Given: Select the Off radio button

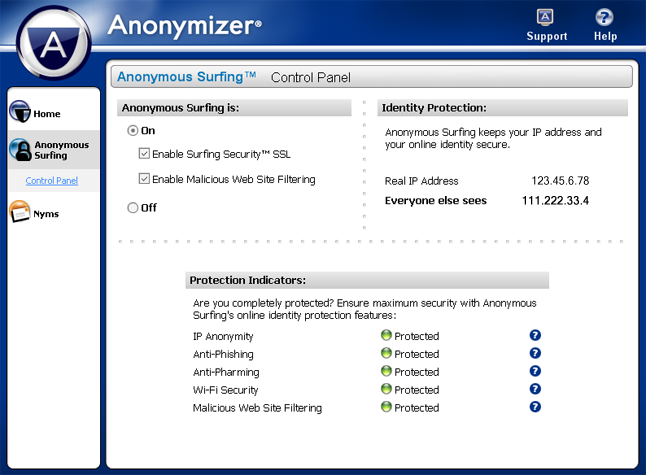Looking at the screenshot, I should click(x=132, y=208).
